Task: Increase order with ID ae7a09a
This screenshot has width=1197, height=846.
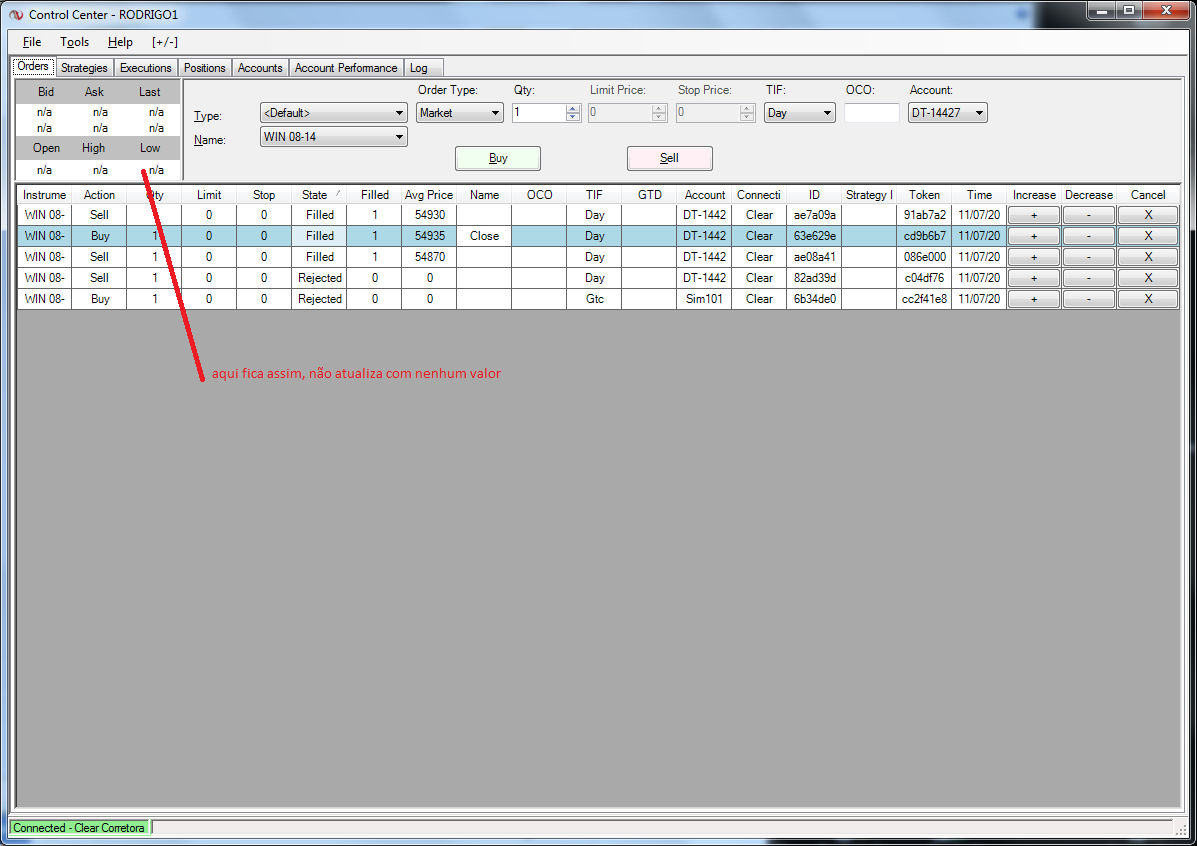Action: pyautogui.click(x=1034, y=215)
